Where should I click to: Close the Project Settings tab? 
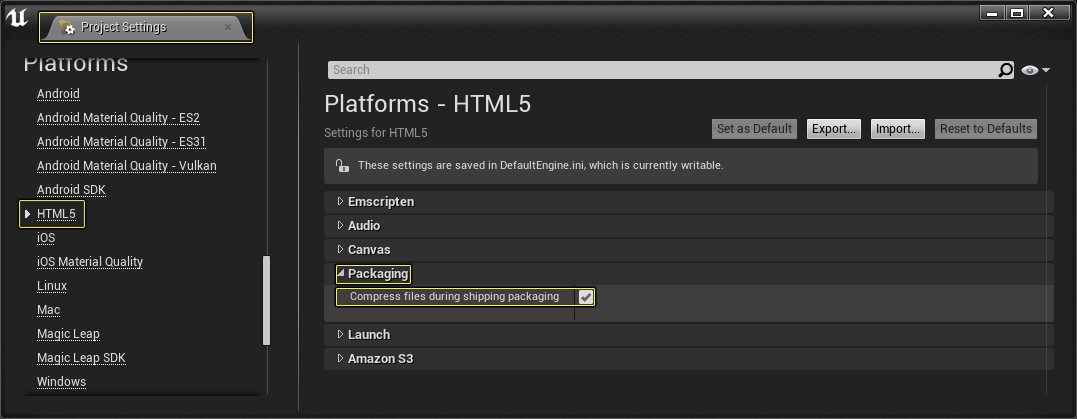tap(228, 27)
